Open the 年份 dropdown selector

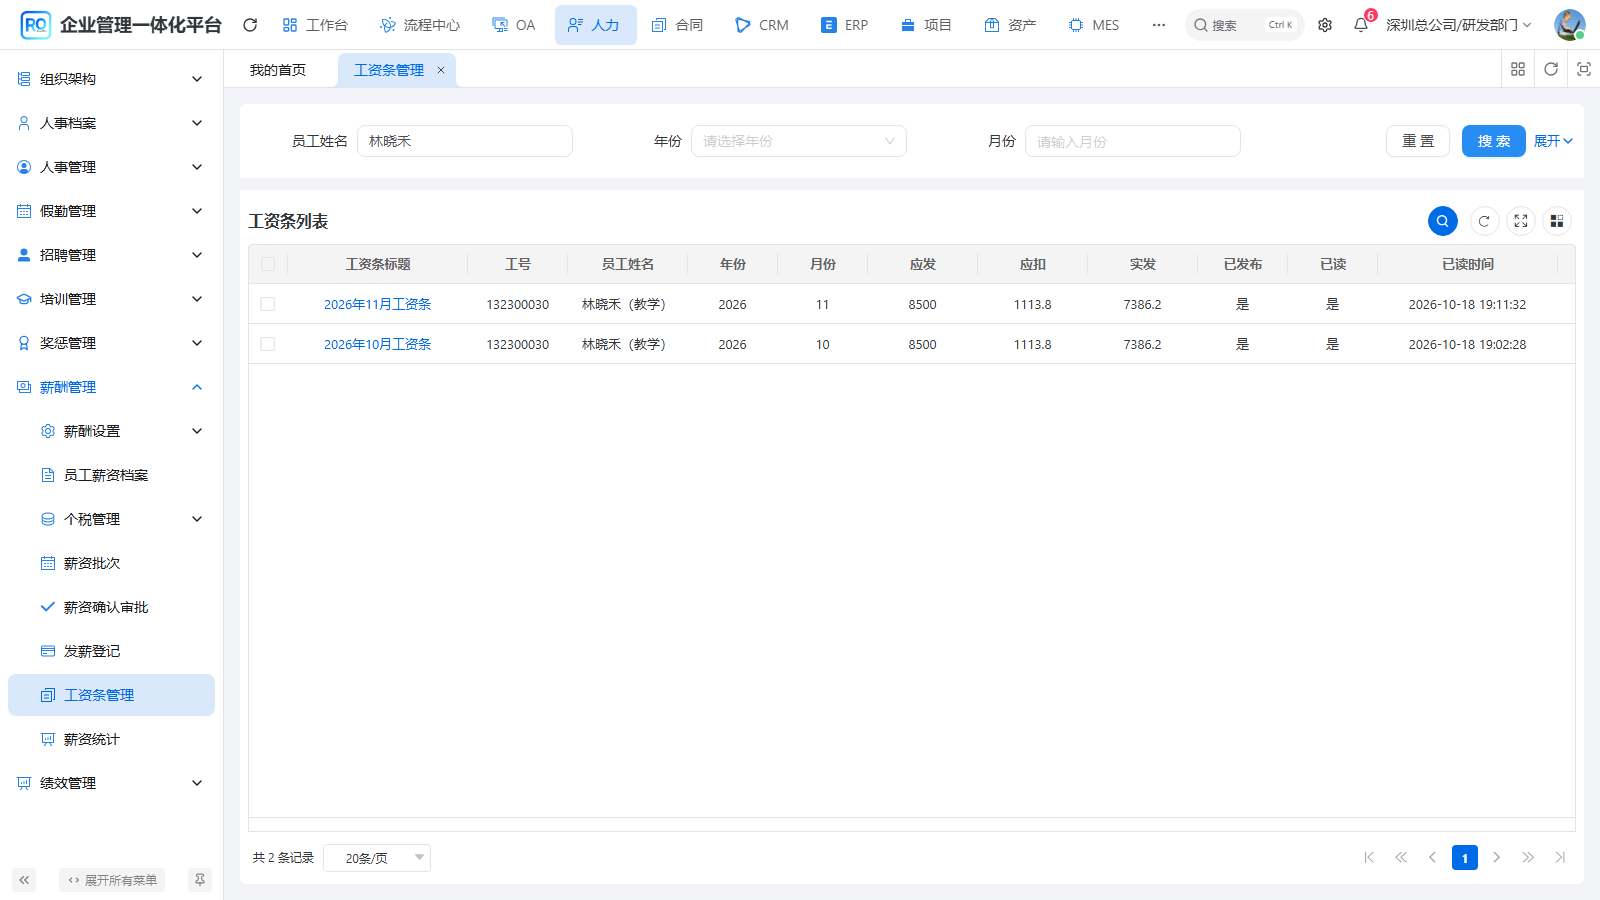click(799, 141)
